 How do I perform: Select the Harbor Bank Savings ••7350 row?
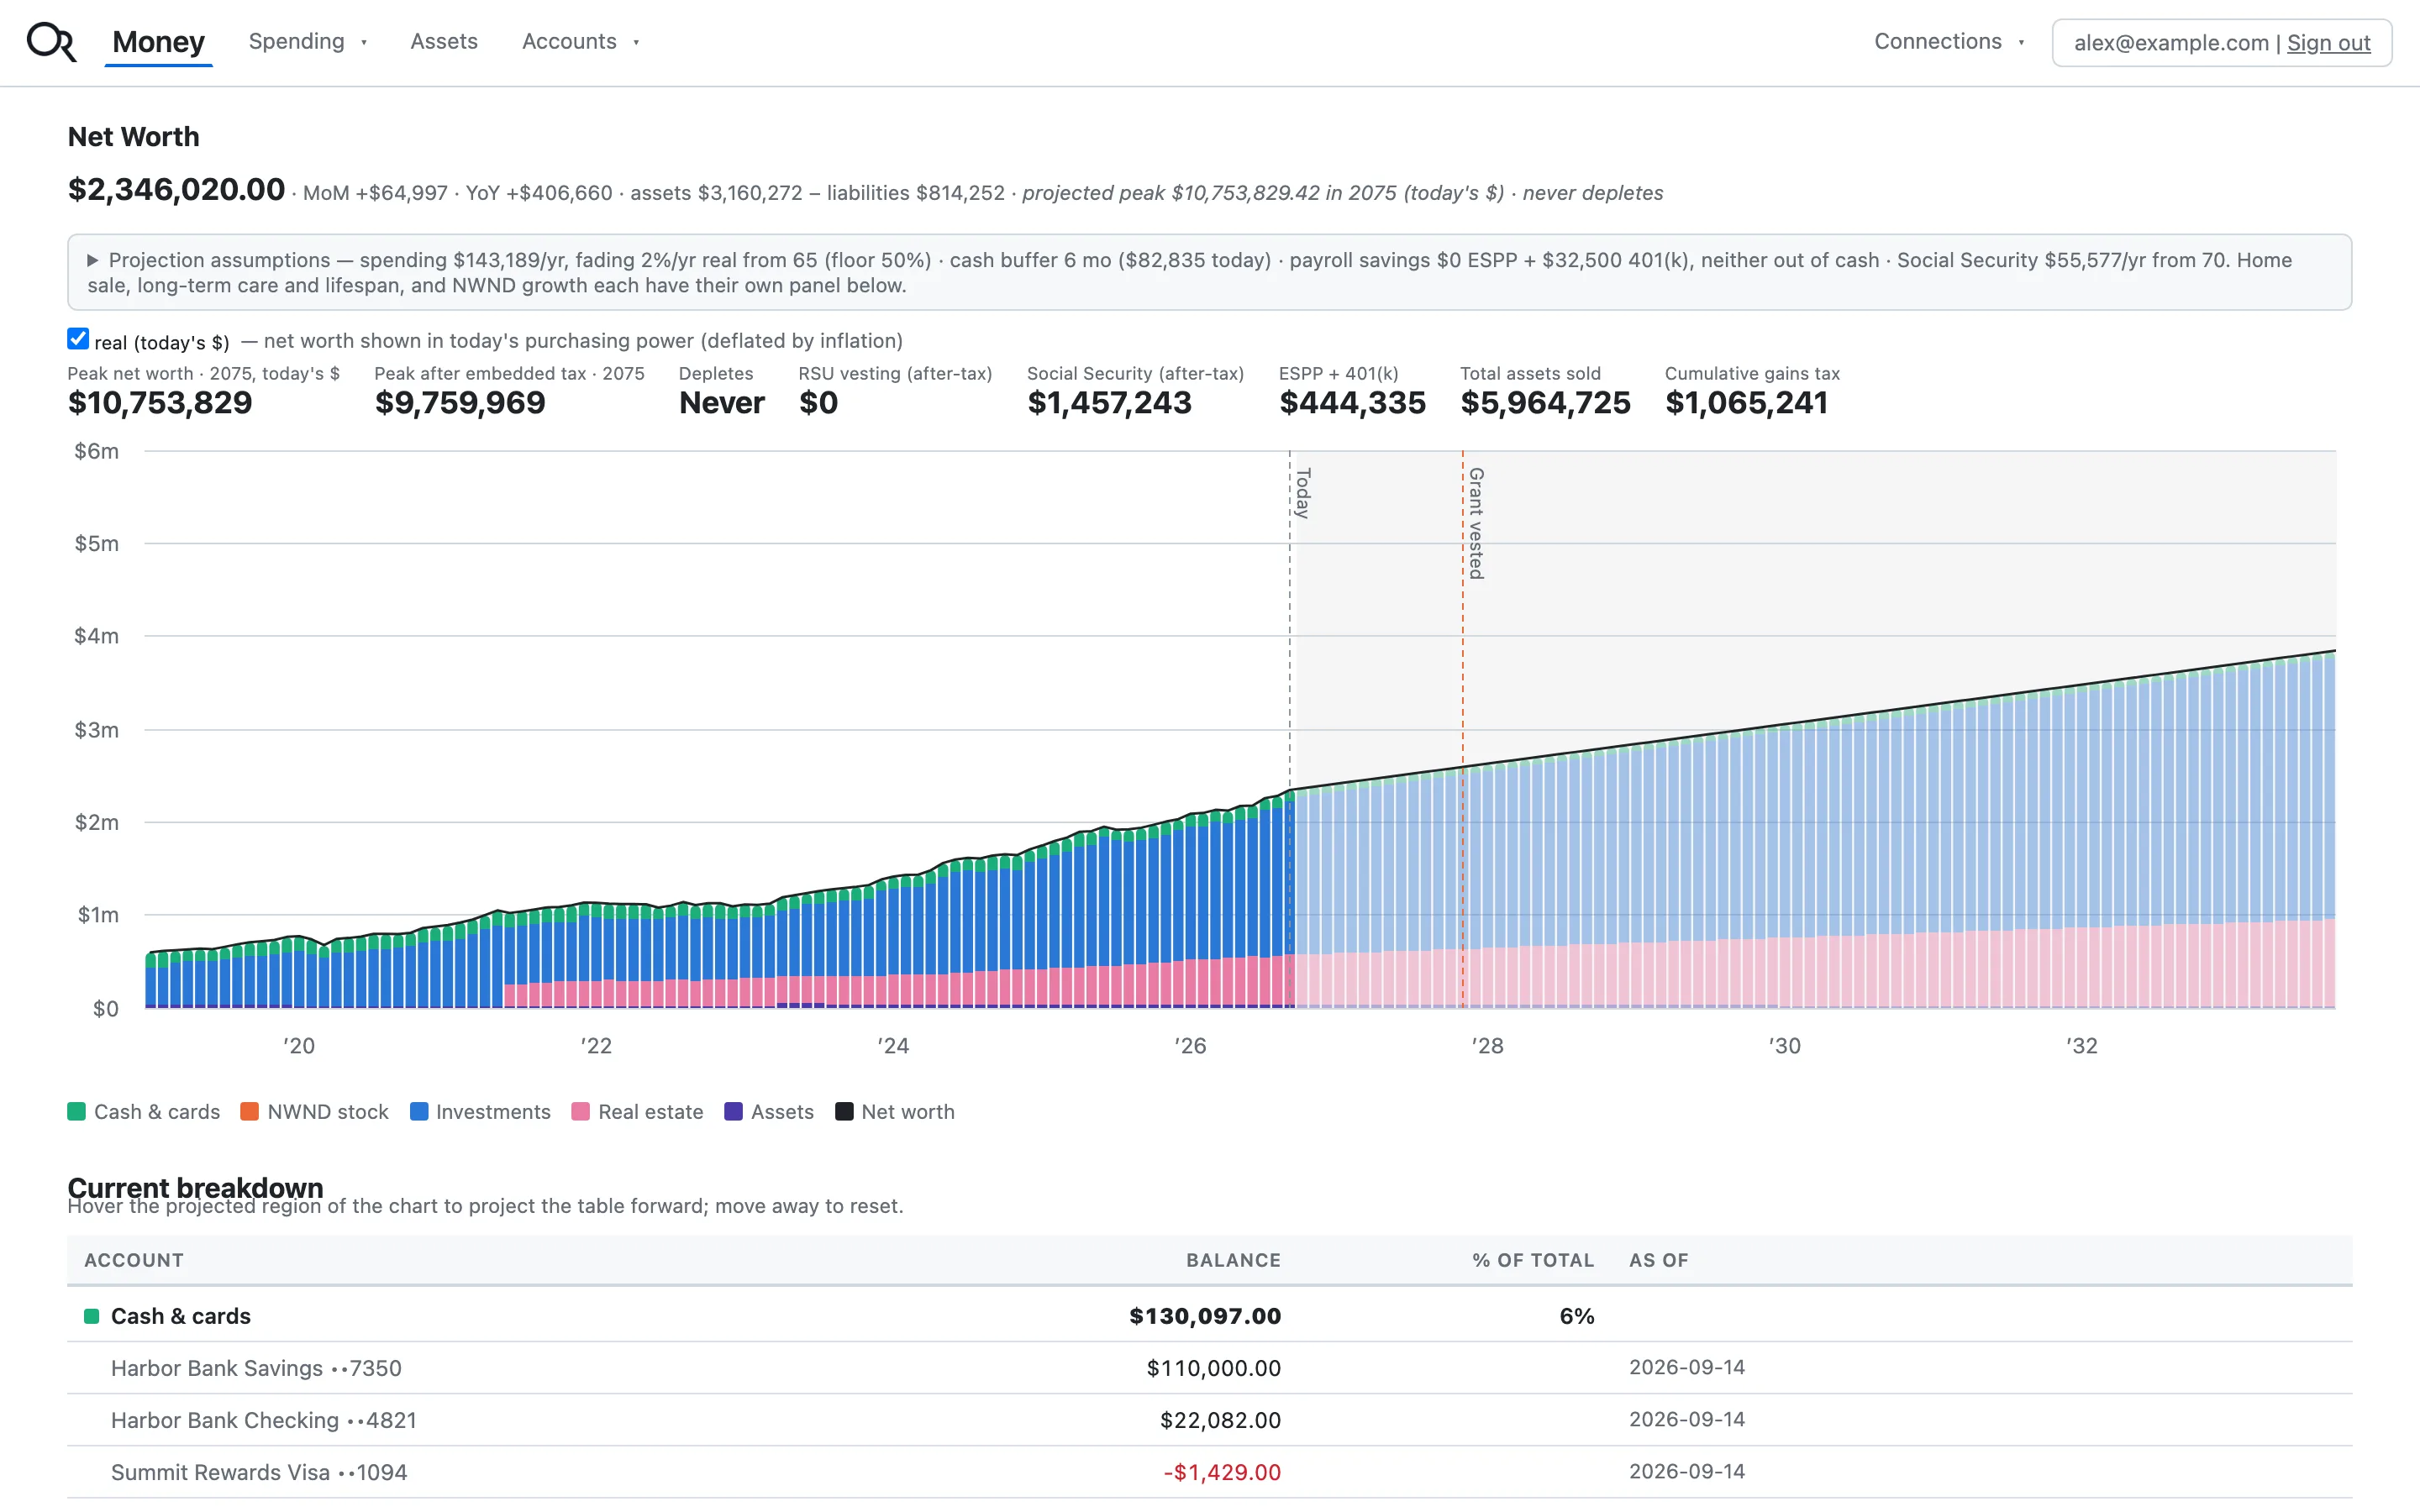tap(1209, 1368)
